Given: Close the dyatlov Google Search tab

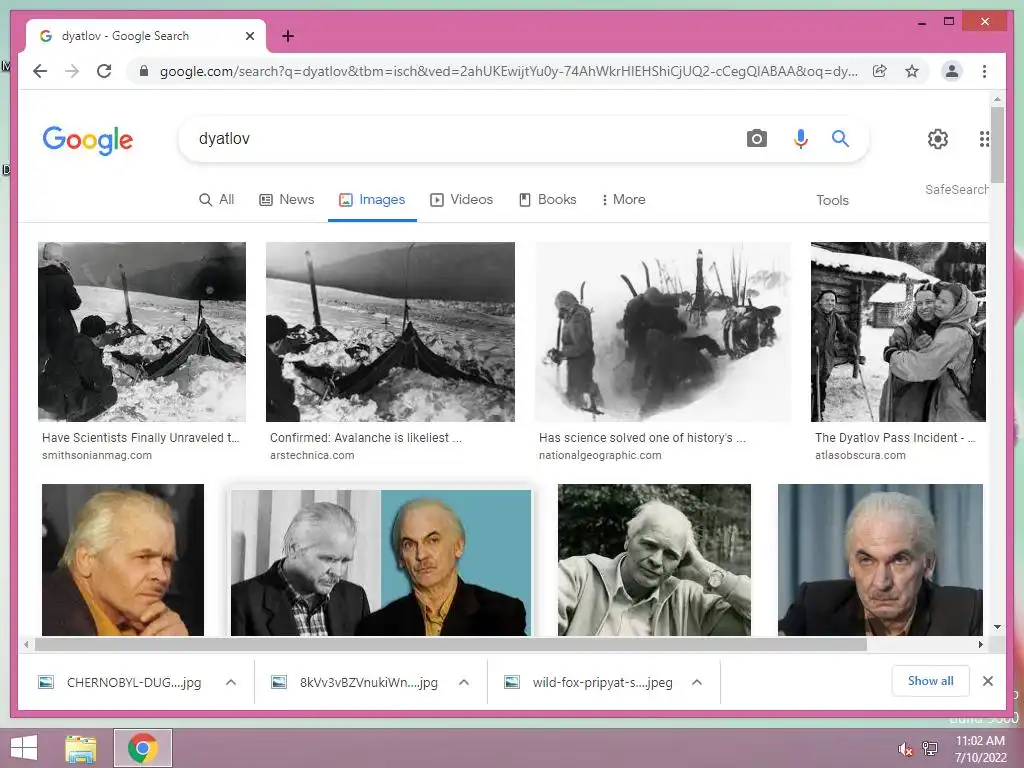Looking at the screenshot, I should click(249, 36).
